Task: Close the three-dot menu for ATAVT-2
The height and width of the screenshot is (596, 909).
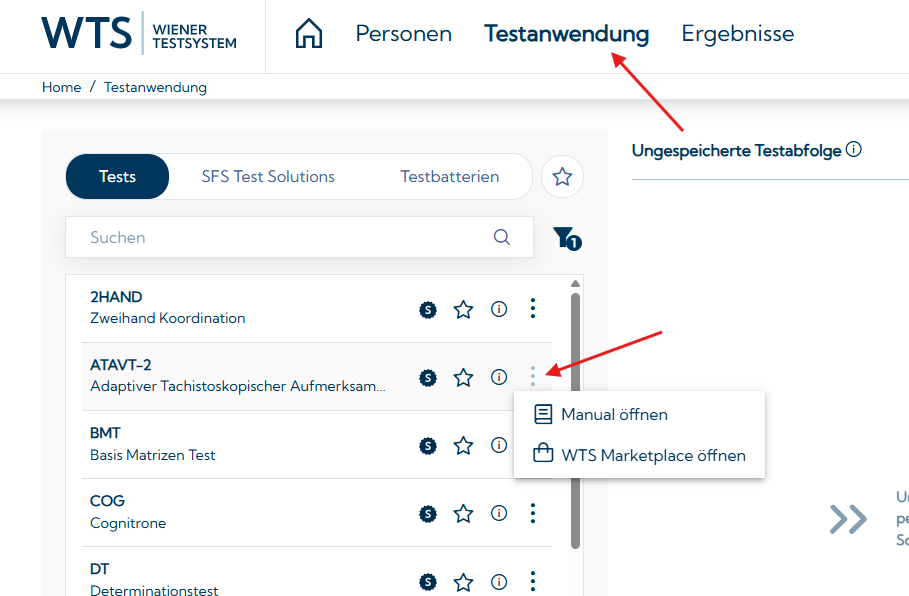Action: tap(533, 376)
